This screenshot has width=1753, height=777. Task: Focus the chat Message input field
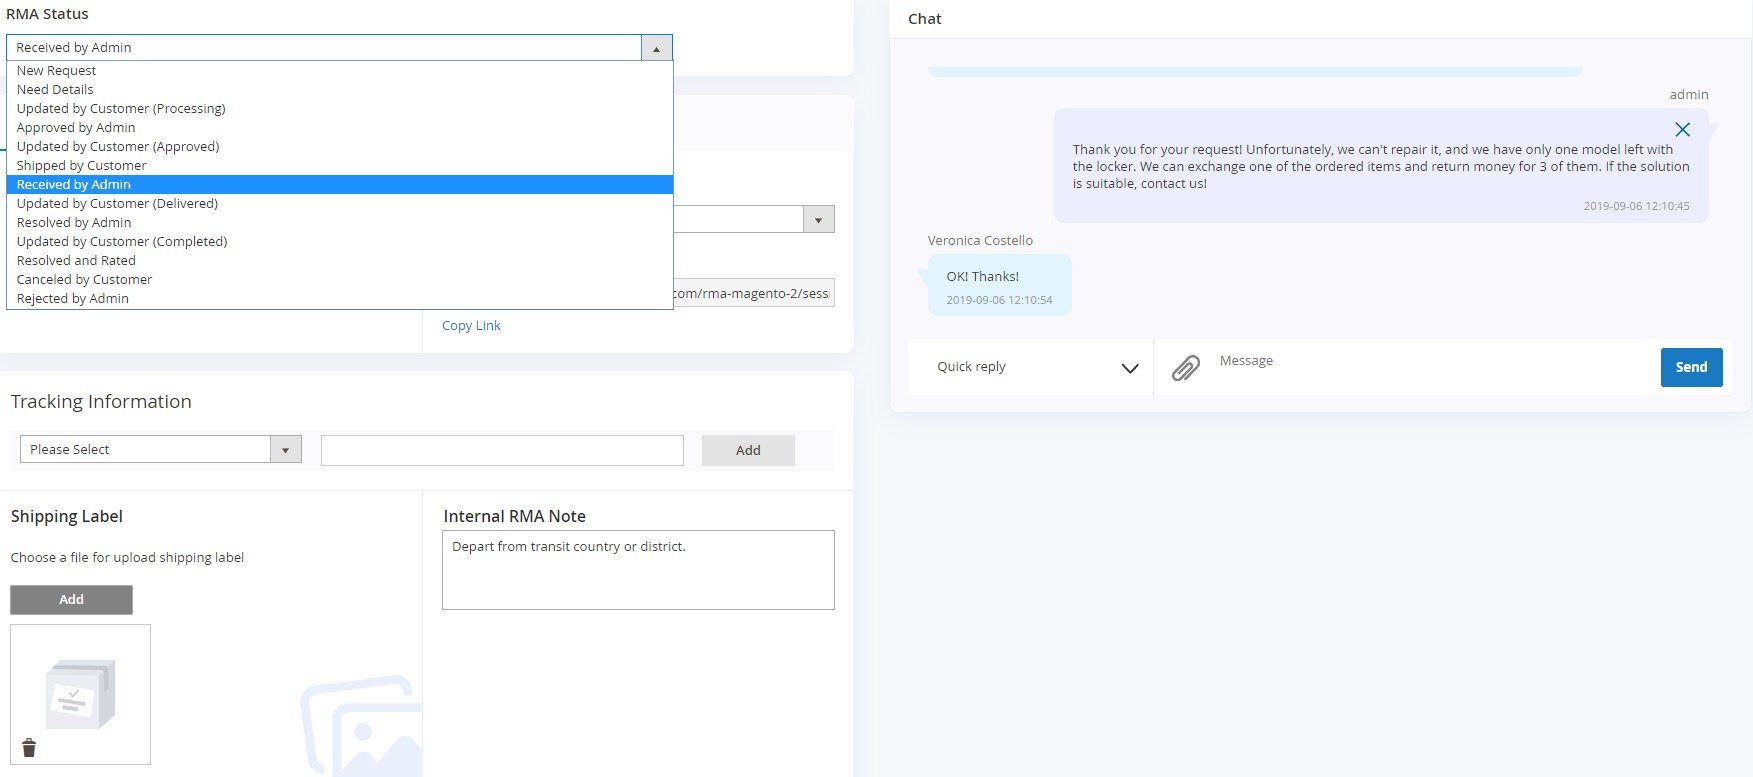[1433, 367]
